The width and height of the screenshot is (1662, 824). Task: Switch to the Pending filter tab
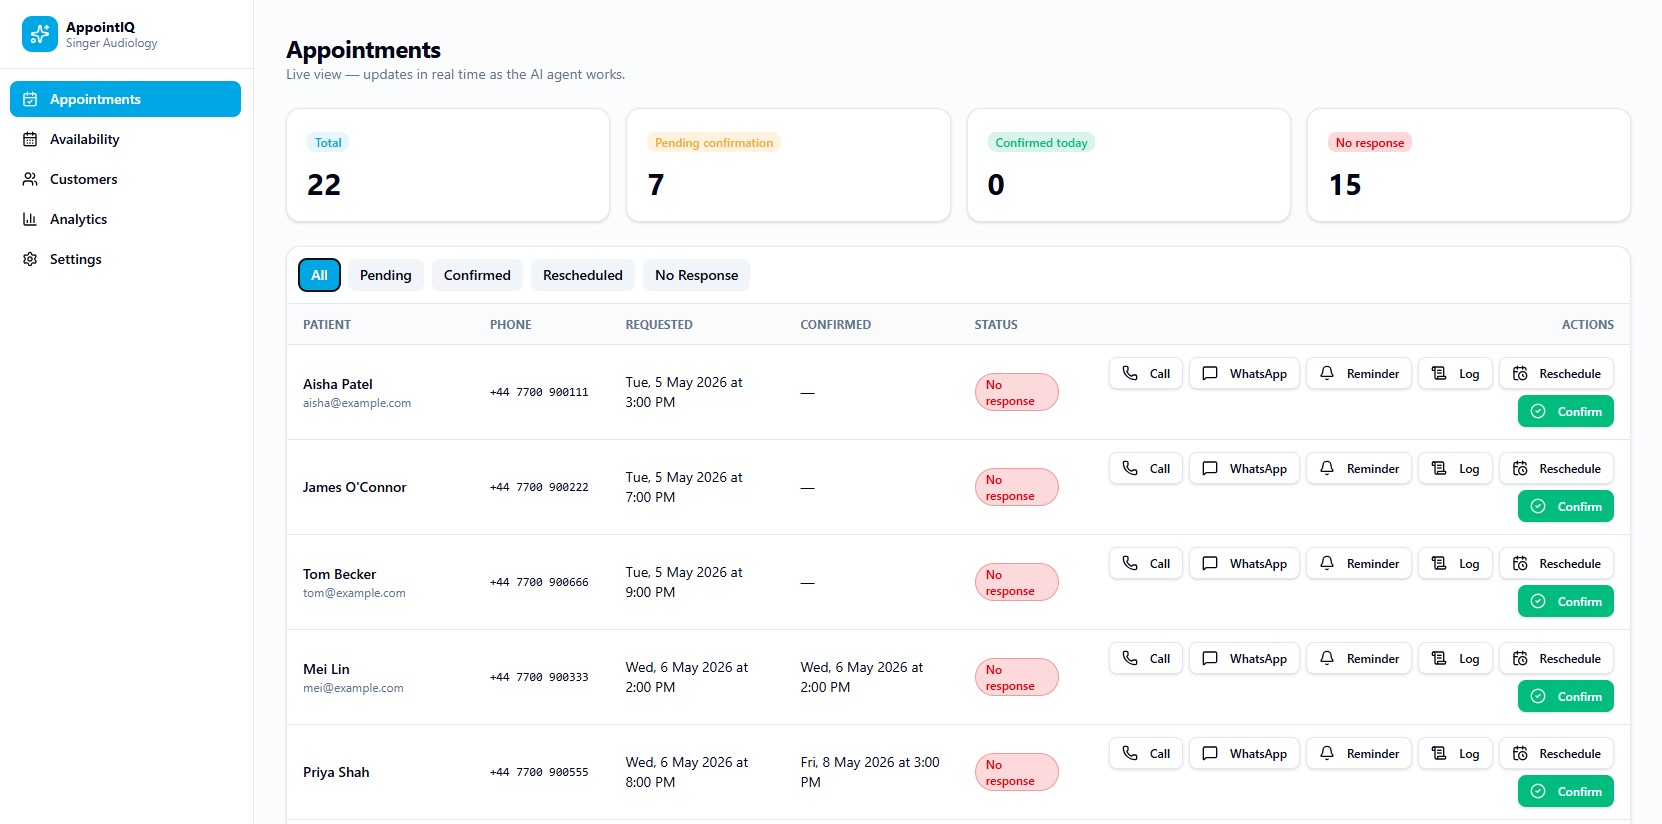point(386,275)
